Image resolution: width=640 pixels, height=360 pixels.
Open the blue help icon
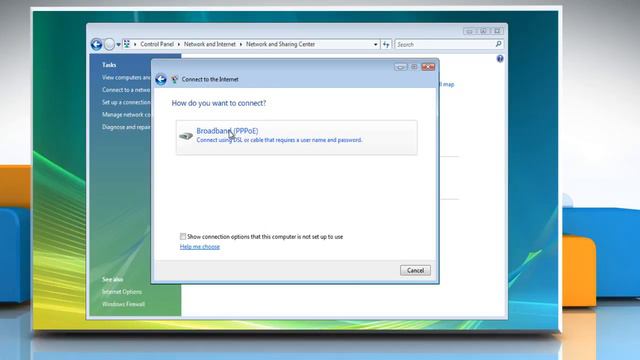click(500, 59)
